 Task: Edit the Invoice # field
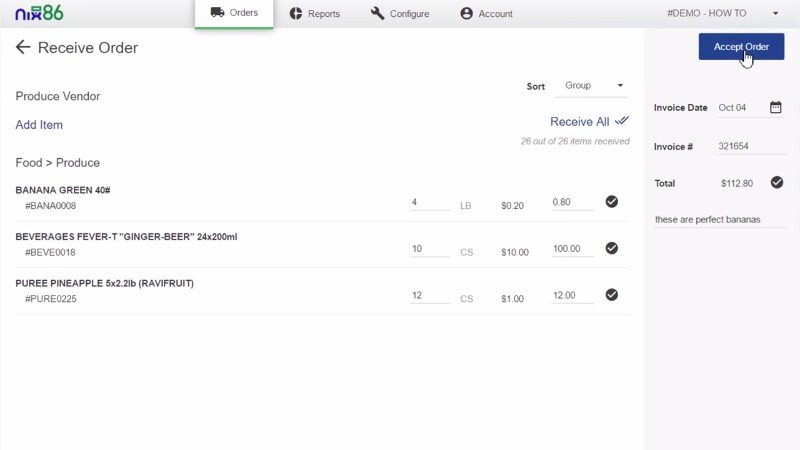(750, 146)
